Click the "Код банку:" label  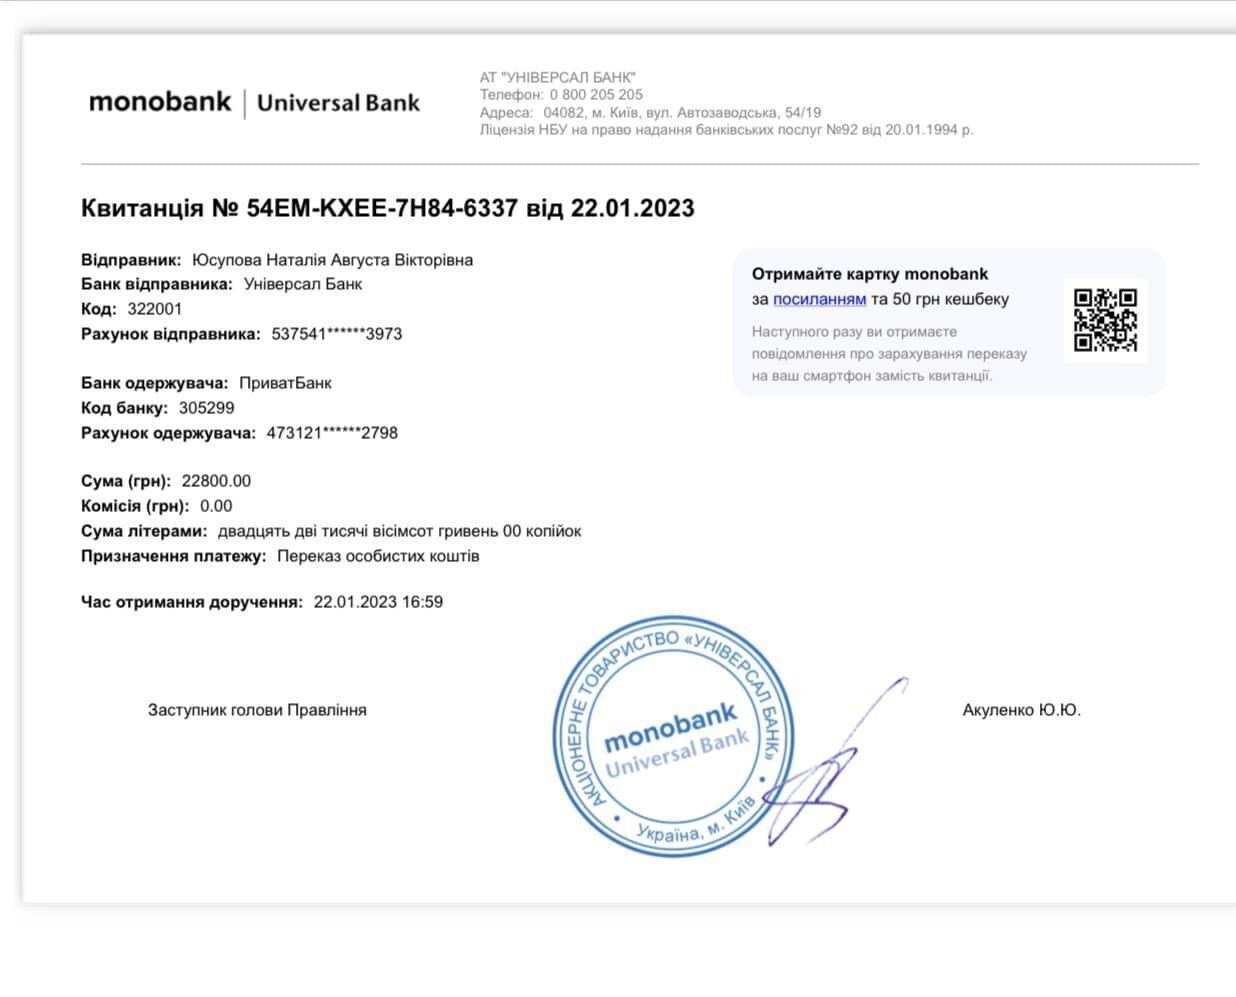(x=125, y=408)
